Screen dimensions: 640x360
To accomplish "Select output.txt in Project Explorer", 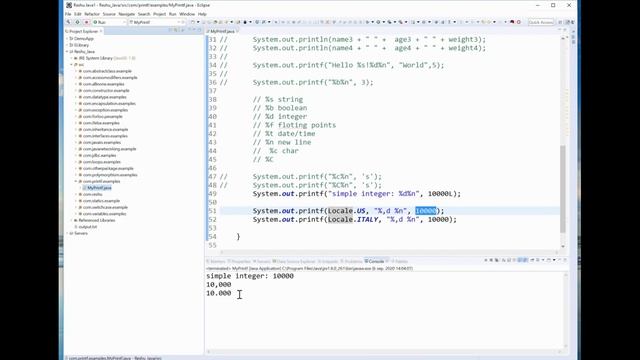I will [x=88, y=227].
